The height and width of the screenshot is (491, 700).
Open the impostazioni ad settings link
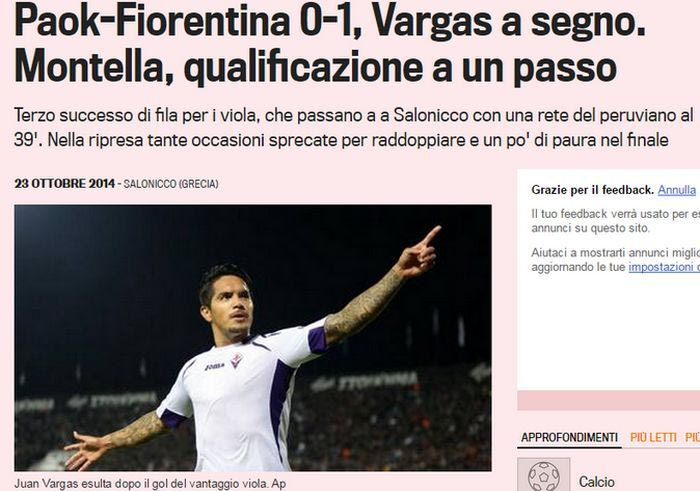664,267
